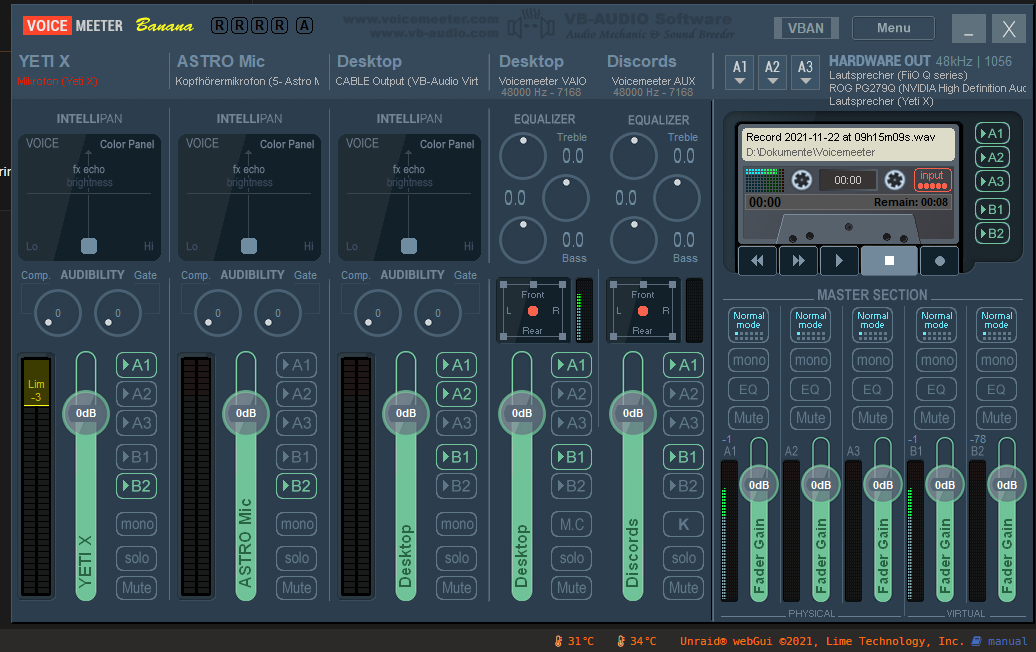Toggle M.C on virtual Desktop strip
Viewport: 1036px width, 652px height.
(572, 525)
